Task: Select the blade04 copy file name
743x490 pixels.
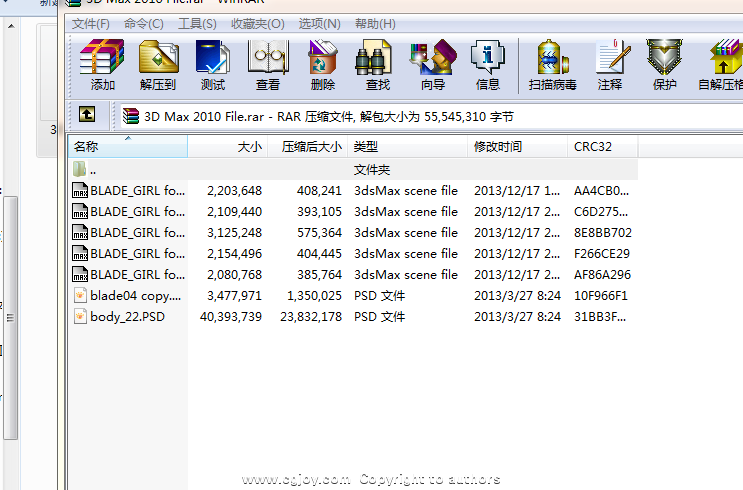Action: point(136,296)
